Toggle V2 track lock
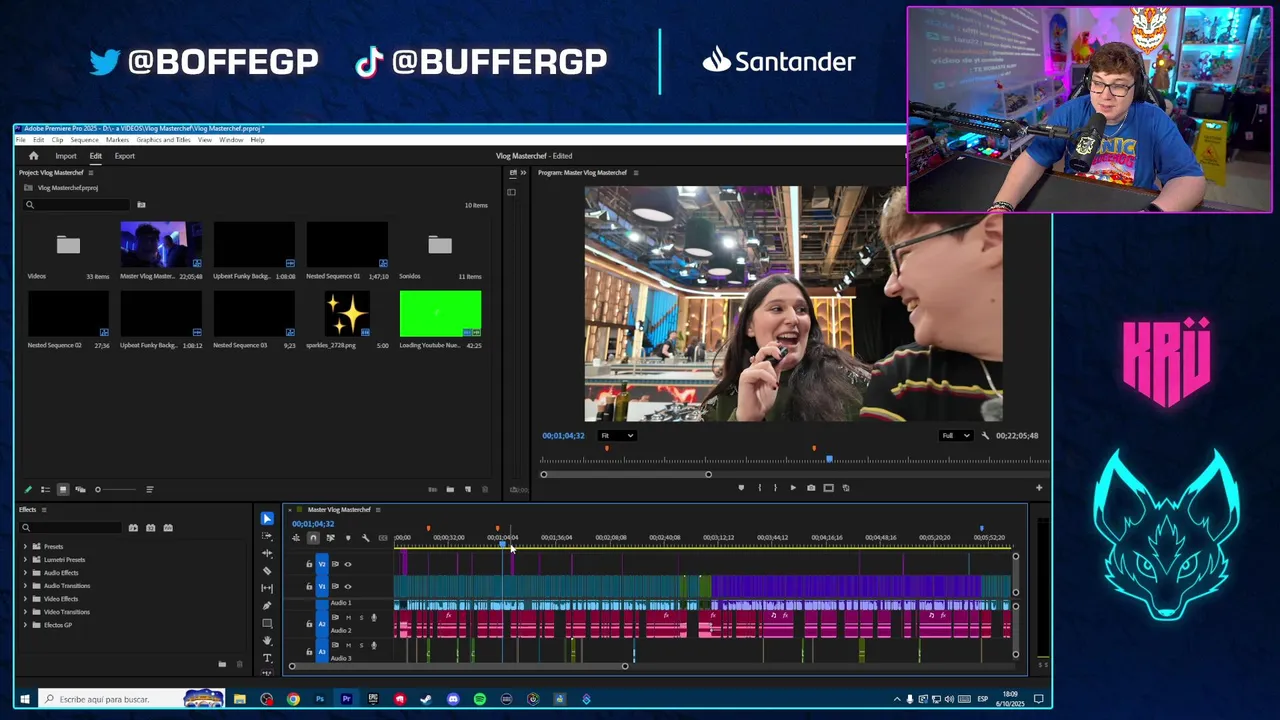The width and height of the screenshot is (1280, 720). (x=309, y=564)
